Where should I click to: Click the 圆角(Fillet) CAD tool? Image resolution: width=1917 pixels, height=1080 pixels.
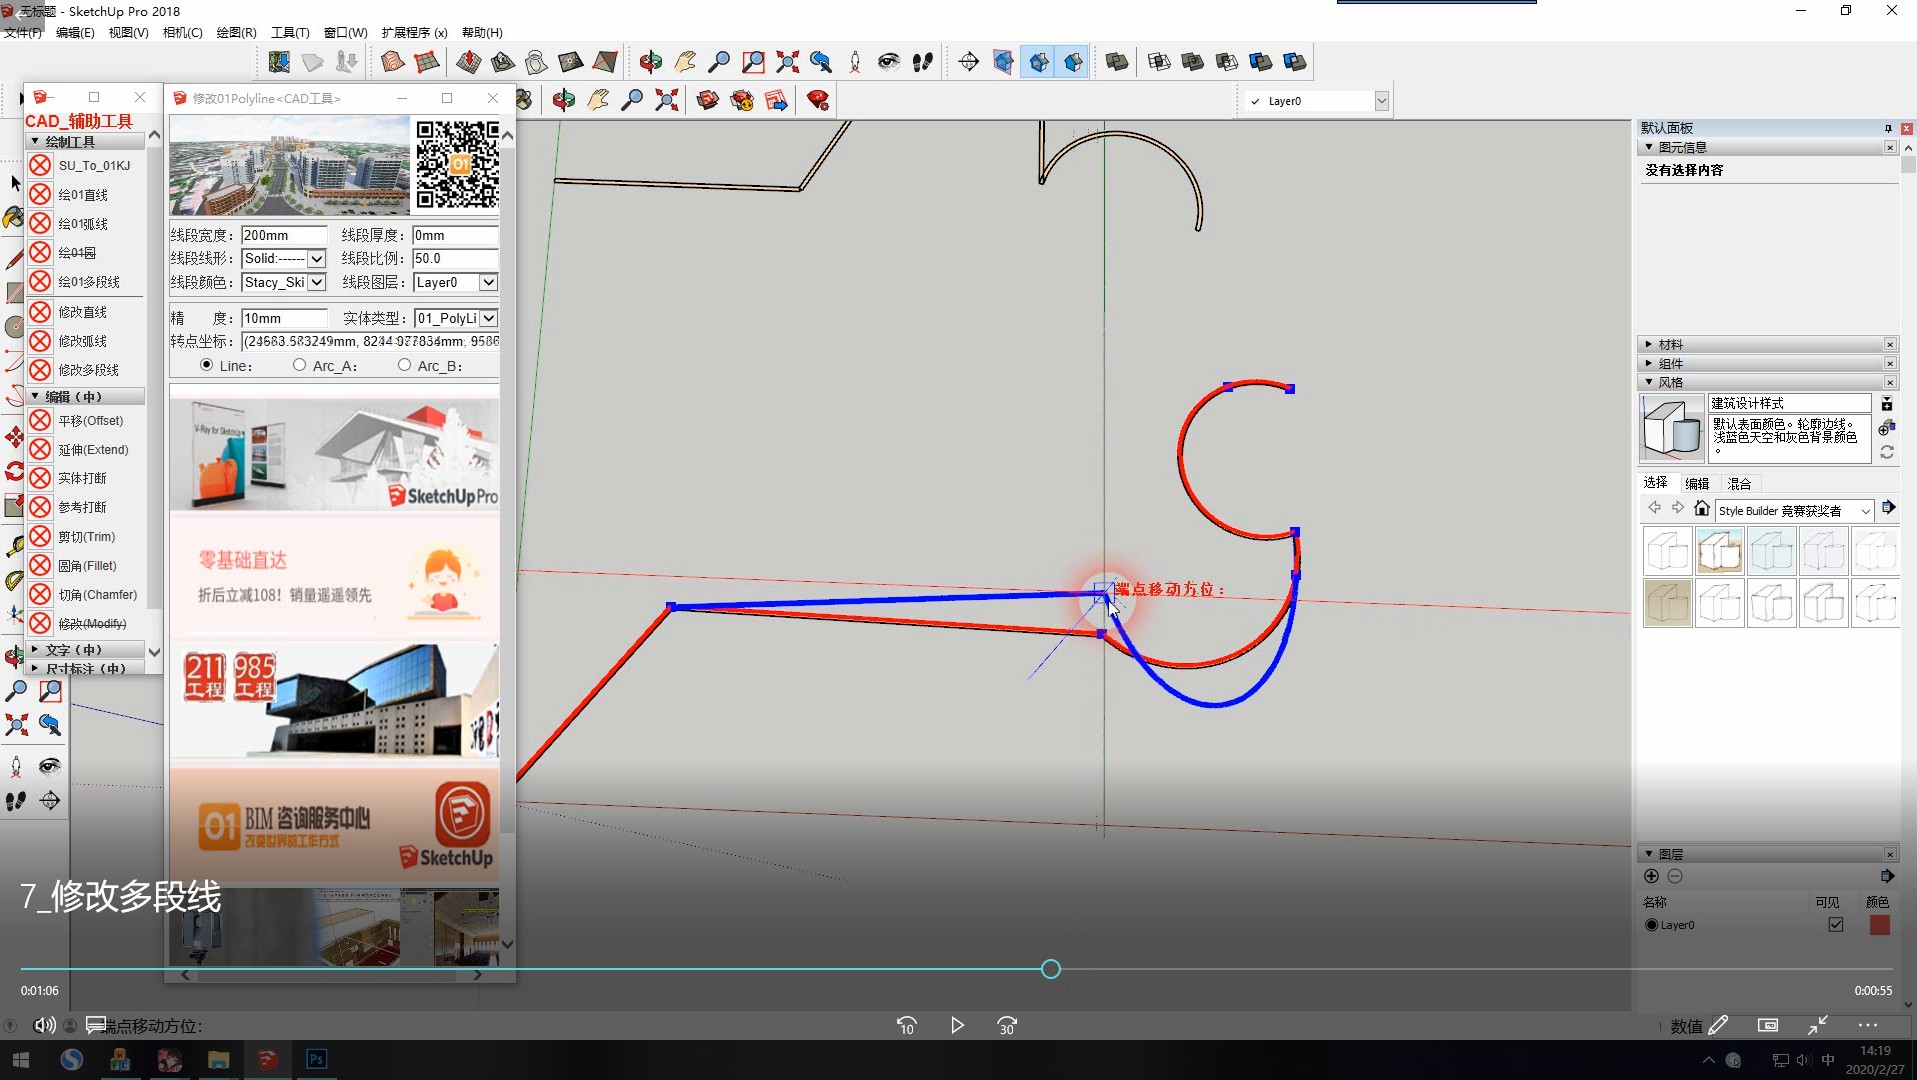[x=87, y=566]
